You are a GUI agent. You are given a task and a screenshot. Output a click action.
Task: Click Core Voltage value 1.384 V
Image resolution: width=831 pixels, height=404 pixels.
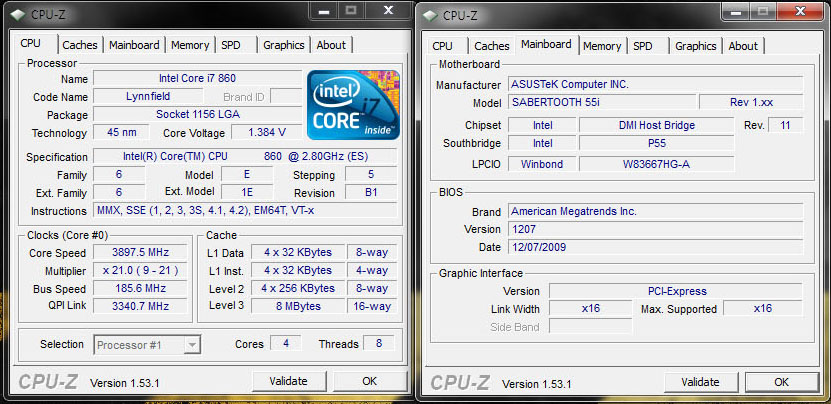pyautogui.click(x=267, y=132)
